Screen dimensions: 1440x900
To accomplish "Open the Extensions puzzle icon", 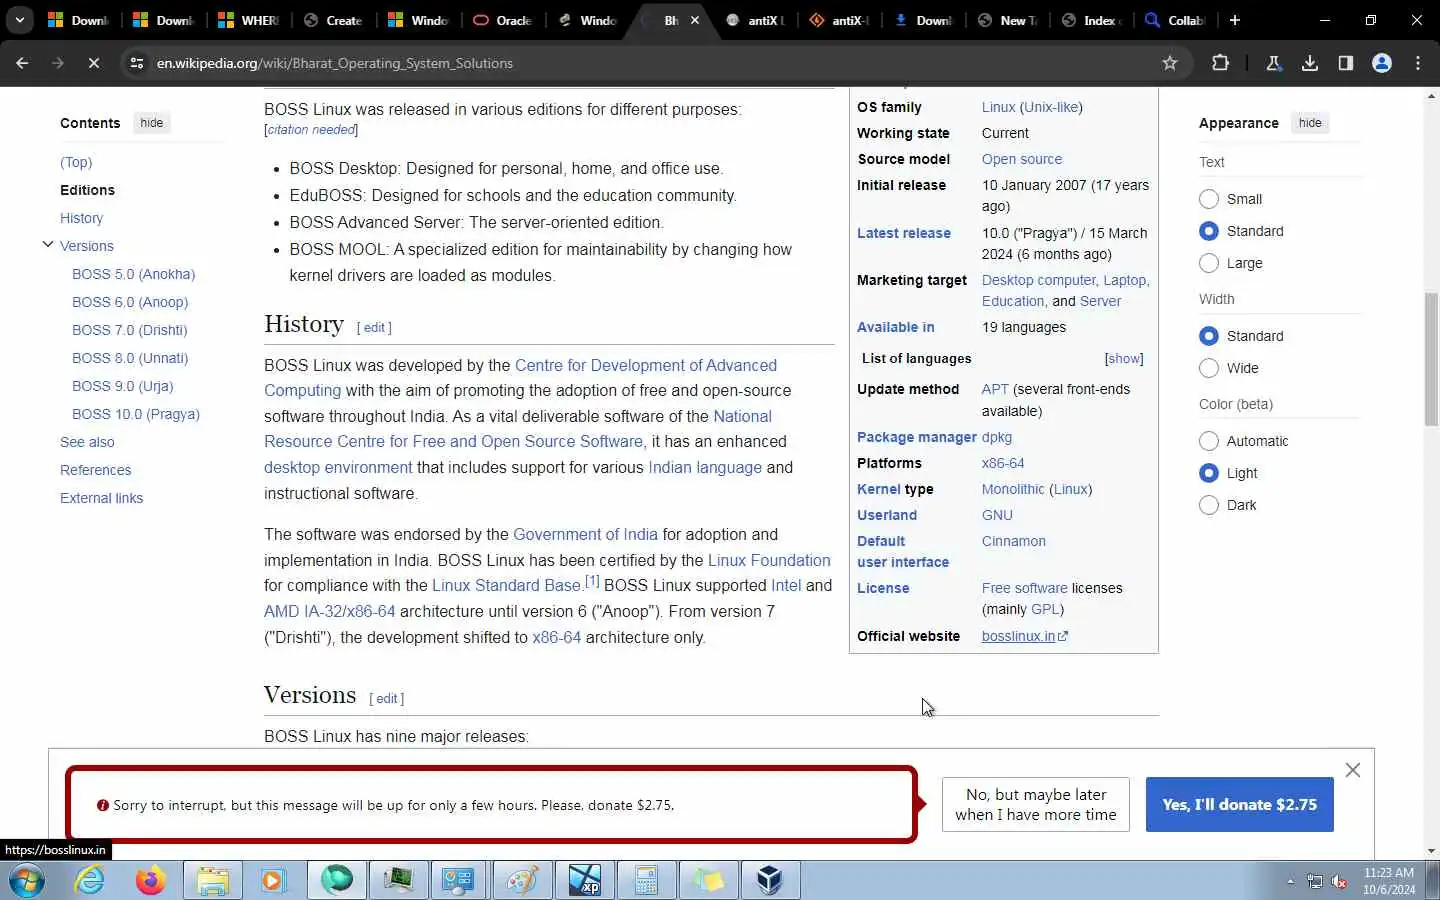I will pyautogui.click(x=1220, y=63).
